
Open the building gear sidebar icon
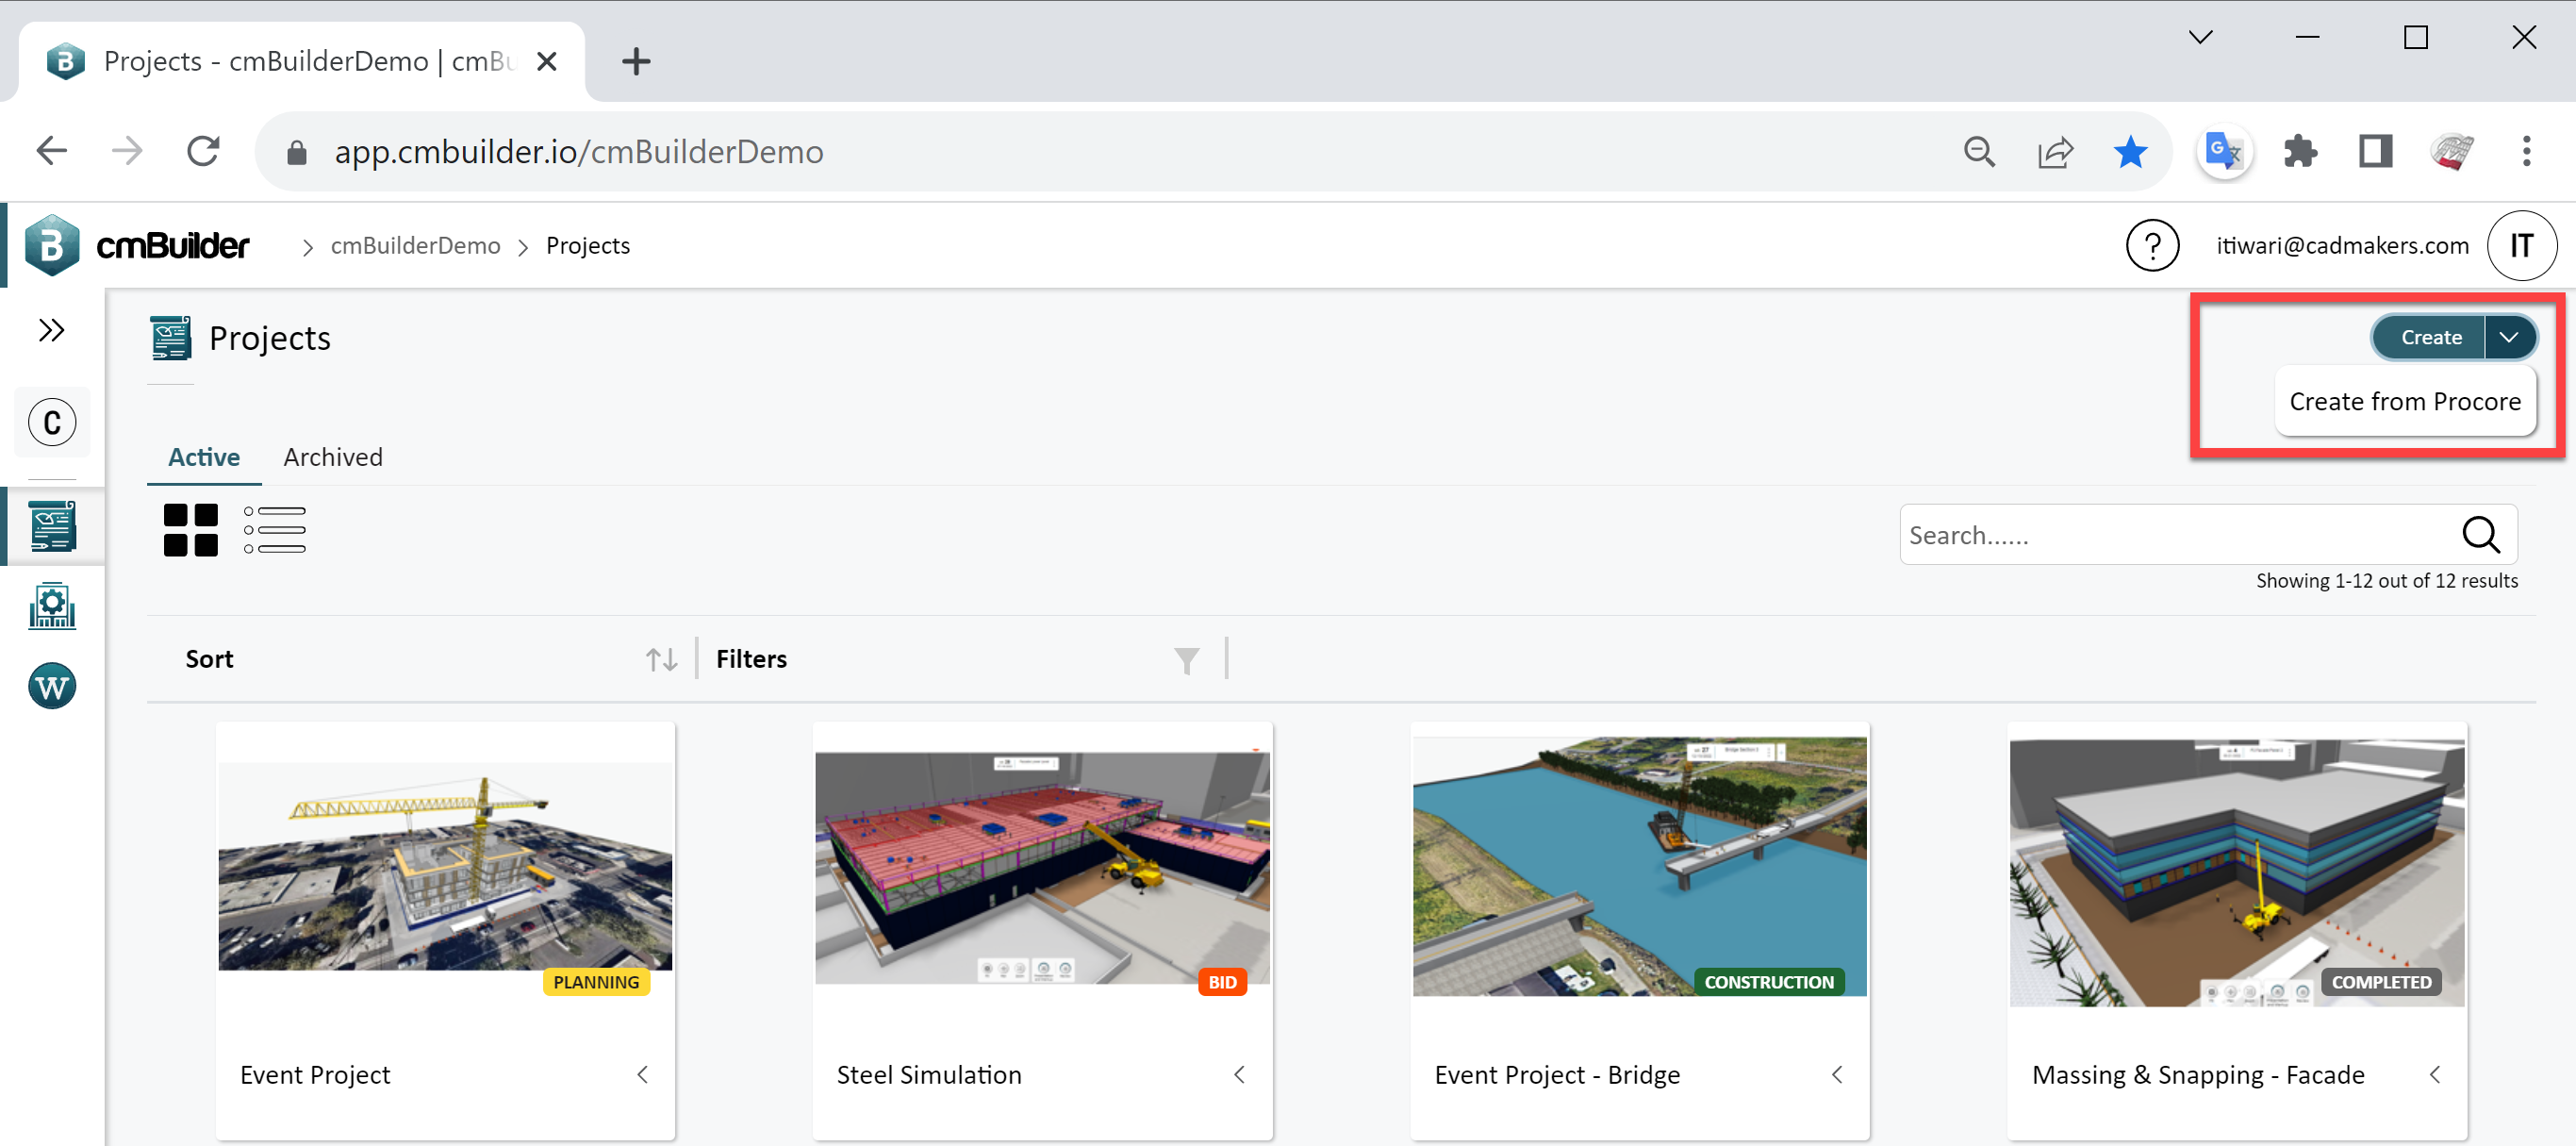52,606
